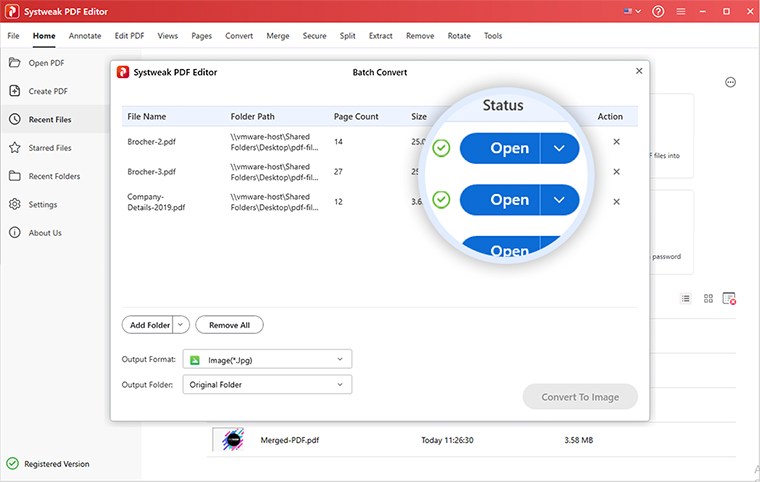
Task: Open the Extract tab
Action: (380, 36)
